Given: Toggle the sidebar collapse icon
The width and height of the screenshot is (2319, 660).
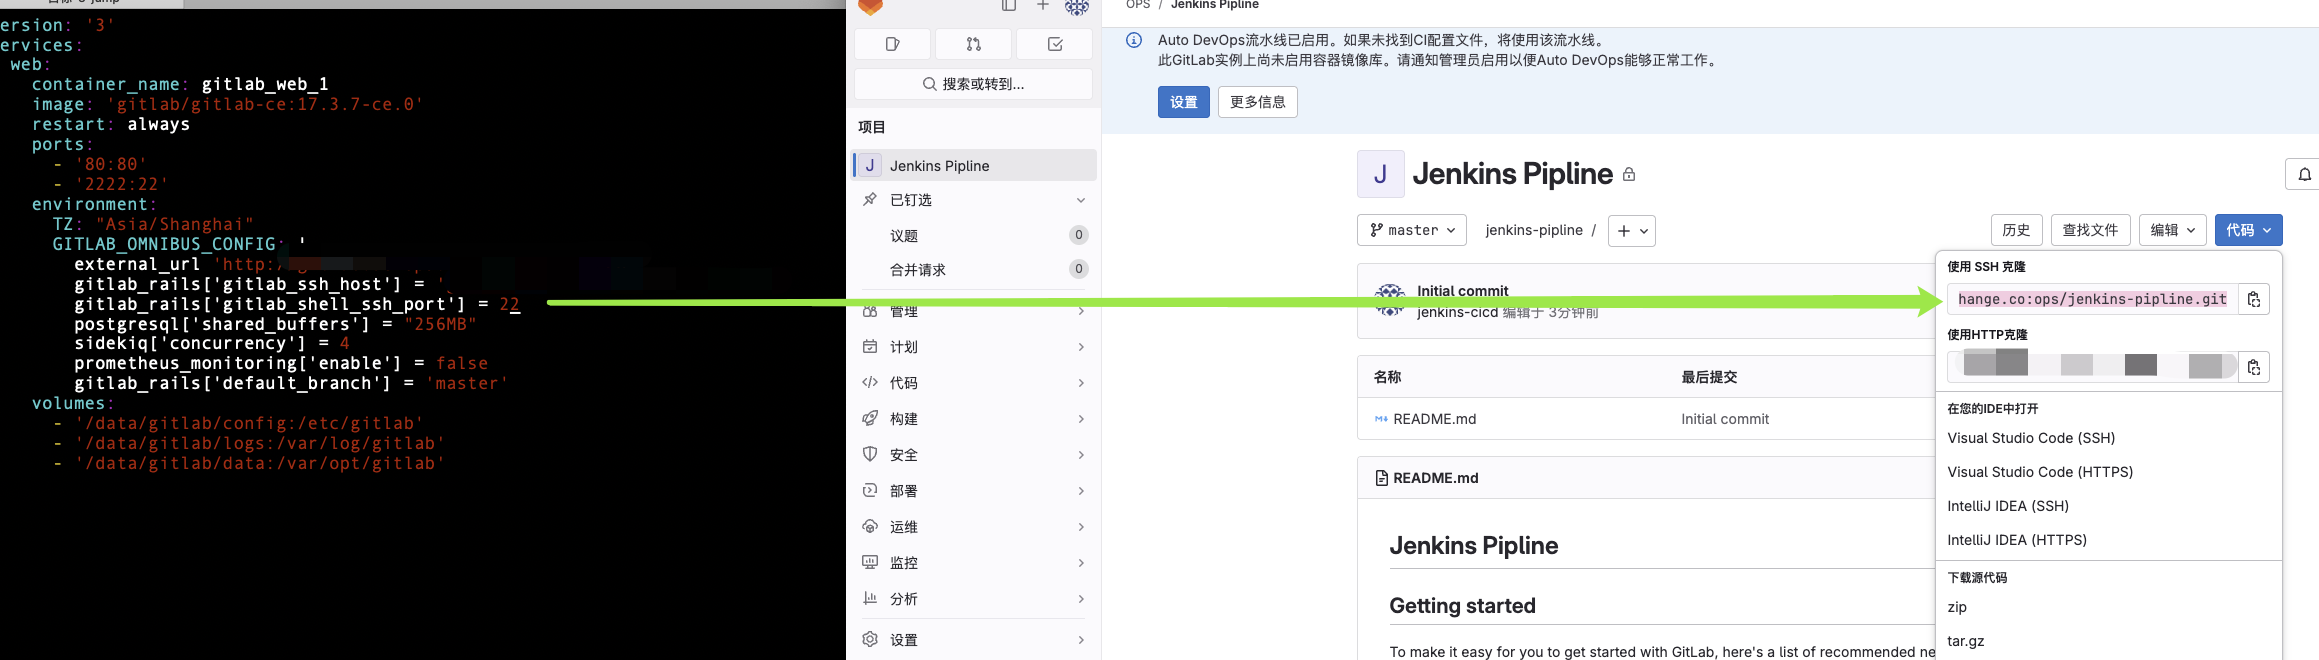Looking at the screenshot, I should pyautogui.click(x=1009, y=6).
